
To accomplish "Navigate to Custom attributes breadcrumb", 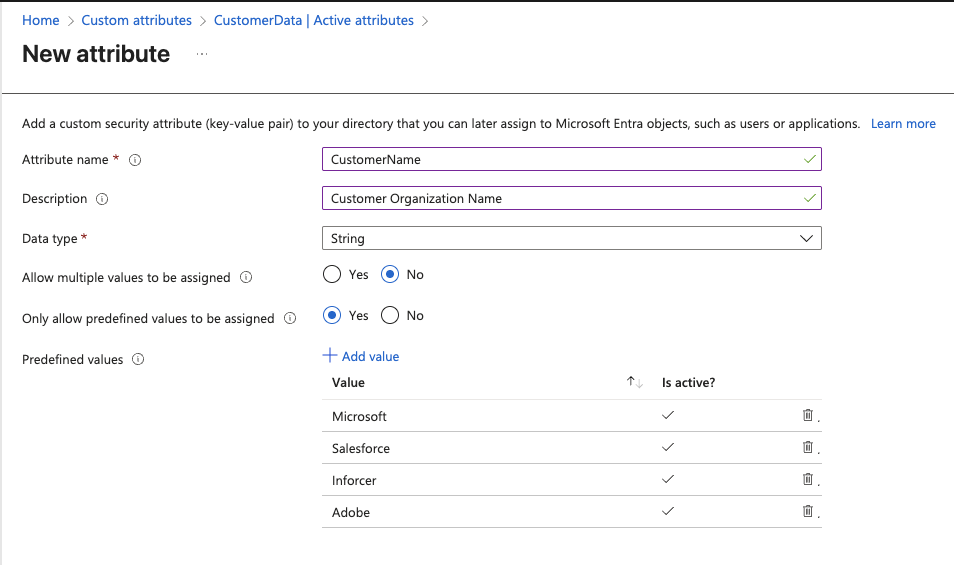I will pos(136,20).
